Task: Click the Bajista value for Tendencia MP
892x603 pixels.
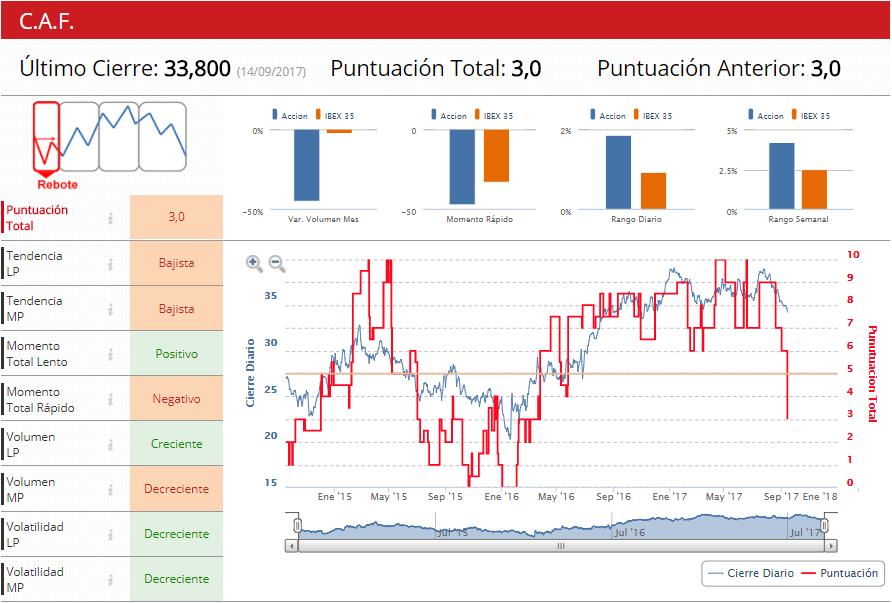Action: [x=176, y=309]
